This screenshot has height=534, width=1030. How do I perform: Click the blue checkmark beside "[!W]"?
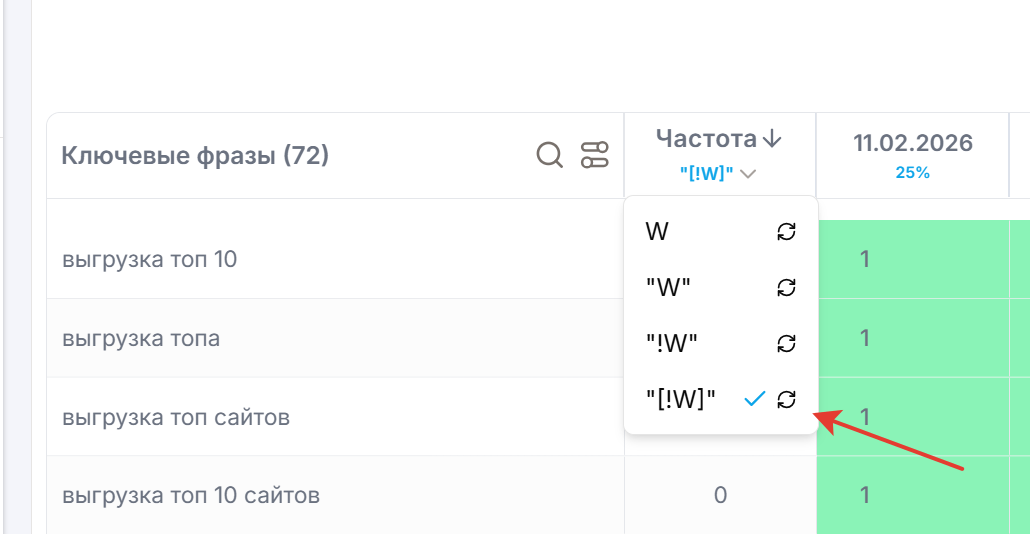pos(755,399)
